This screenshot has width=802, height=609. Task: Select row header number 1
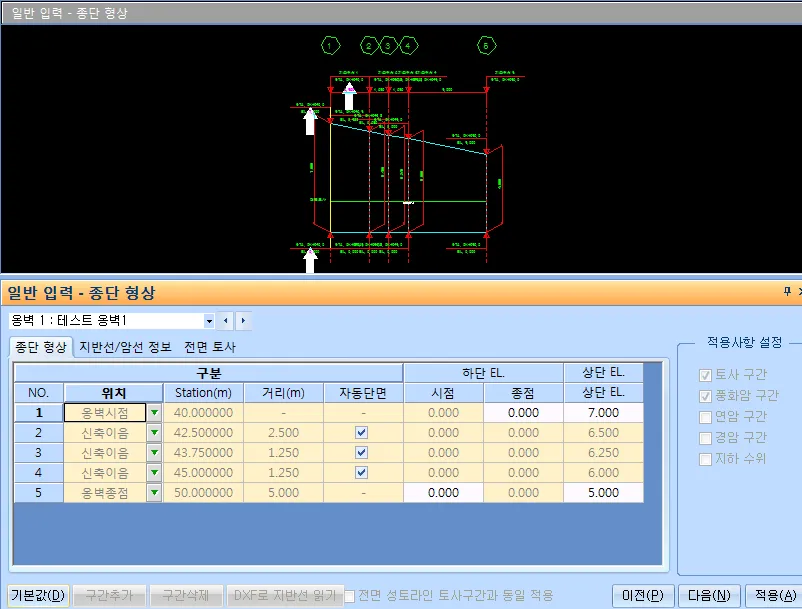click(x=39, y=413)
